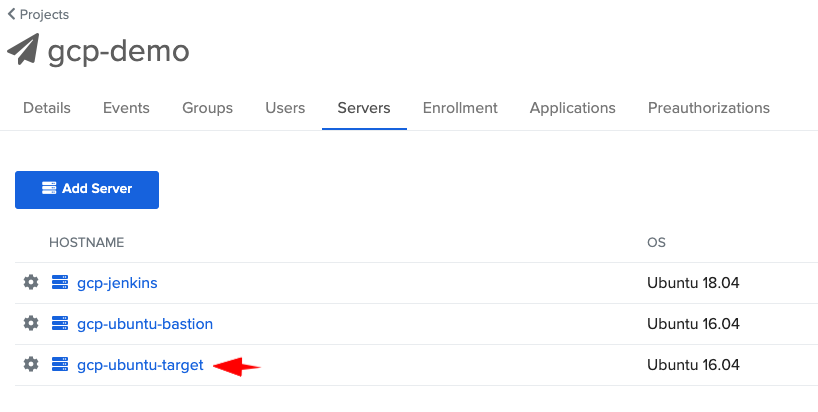Image resolution: width=818 pixels, height=412 pixels.
Task: Open the gcp-jenkins server link
Action: pos(117,283)
